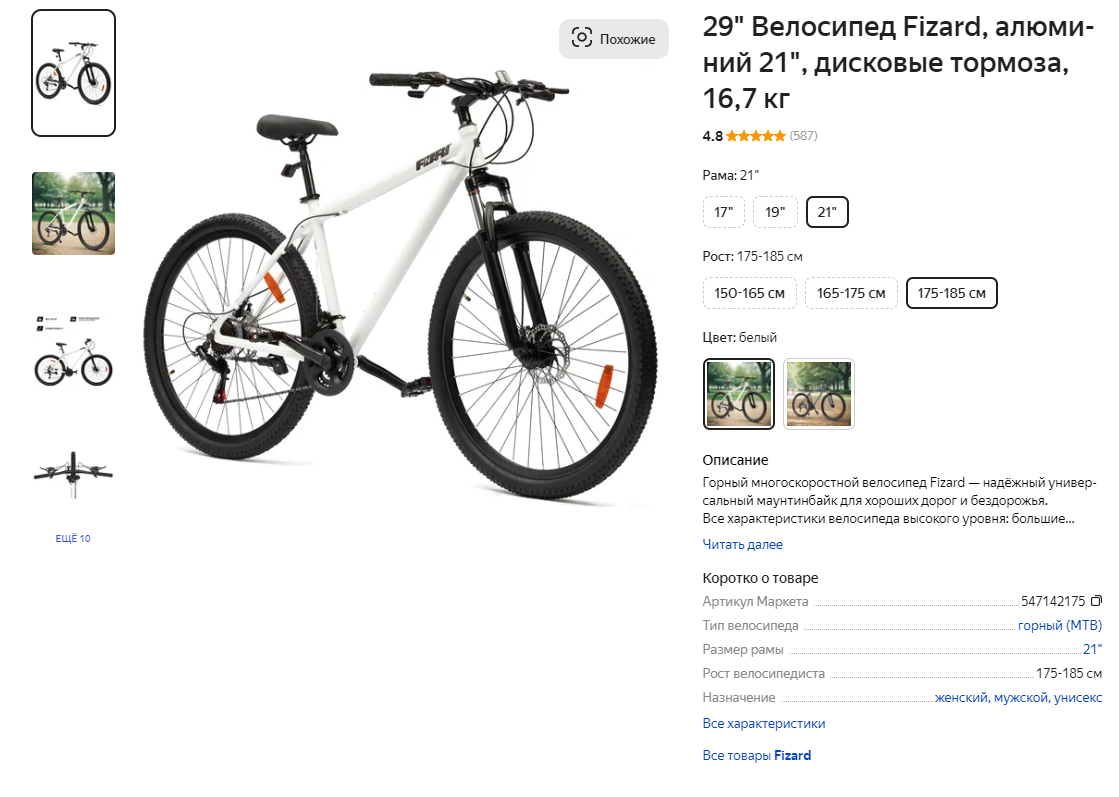This screenshot has width=1119, height=797.
Task: View the bike features infographic thumbnail
Action: coord(73,351)
